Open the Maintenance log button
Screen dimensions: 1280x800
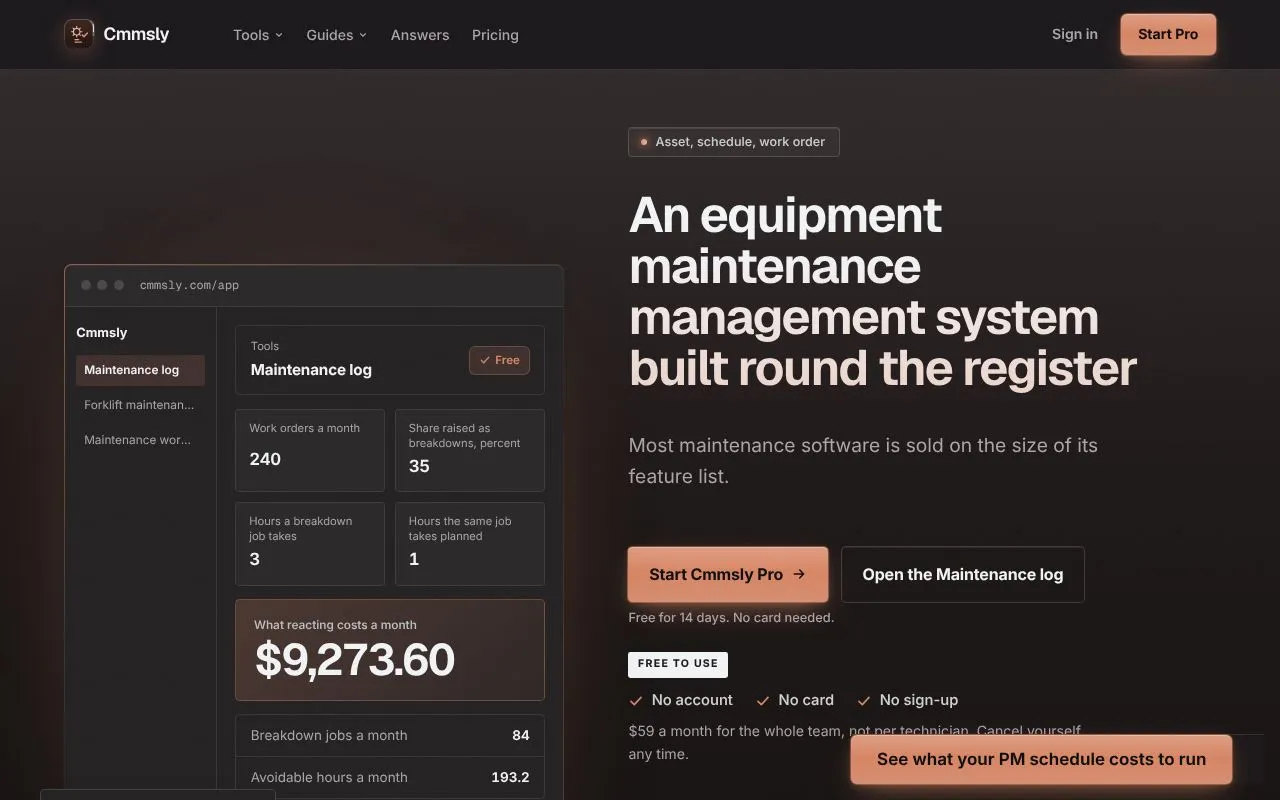click(962, 574)
